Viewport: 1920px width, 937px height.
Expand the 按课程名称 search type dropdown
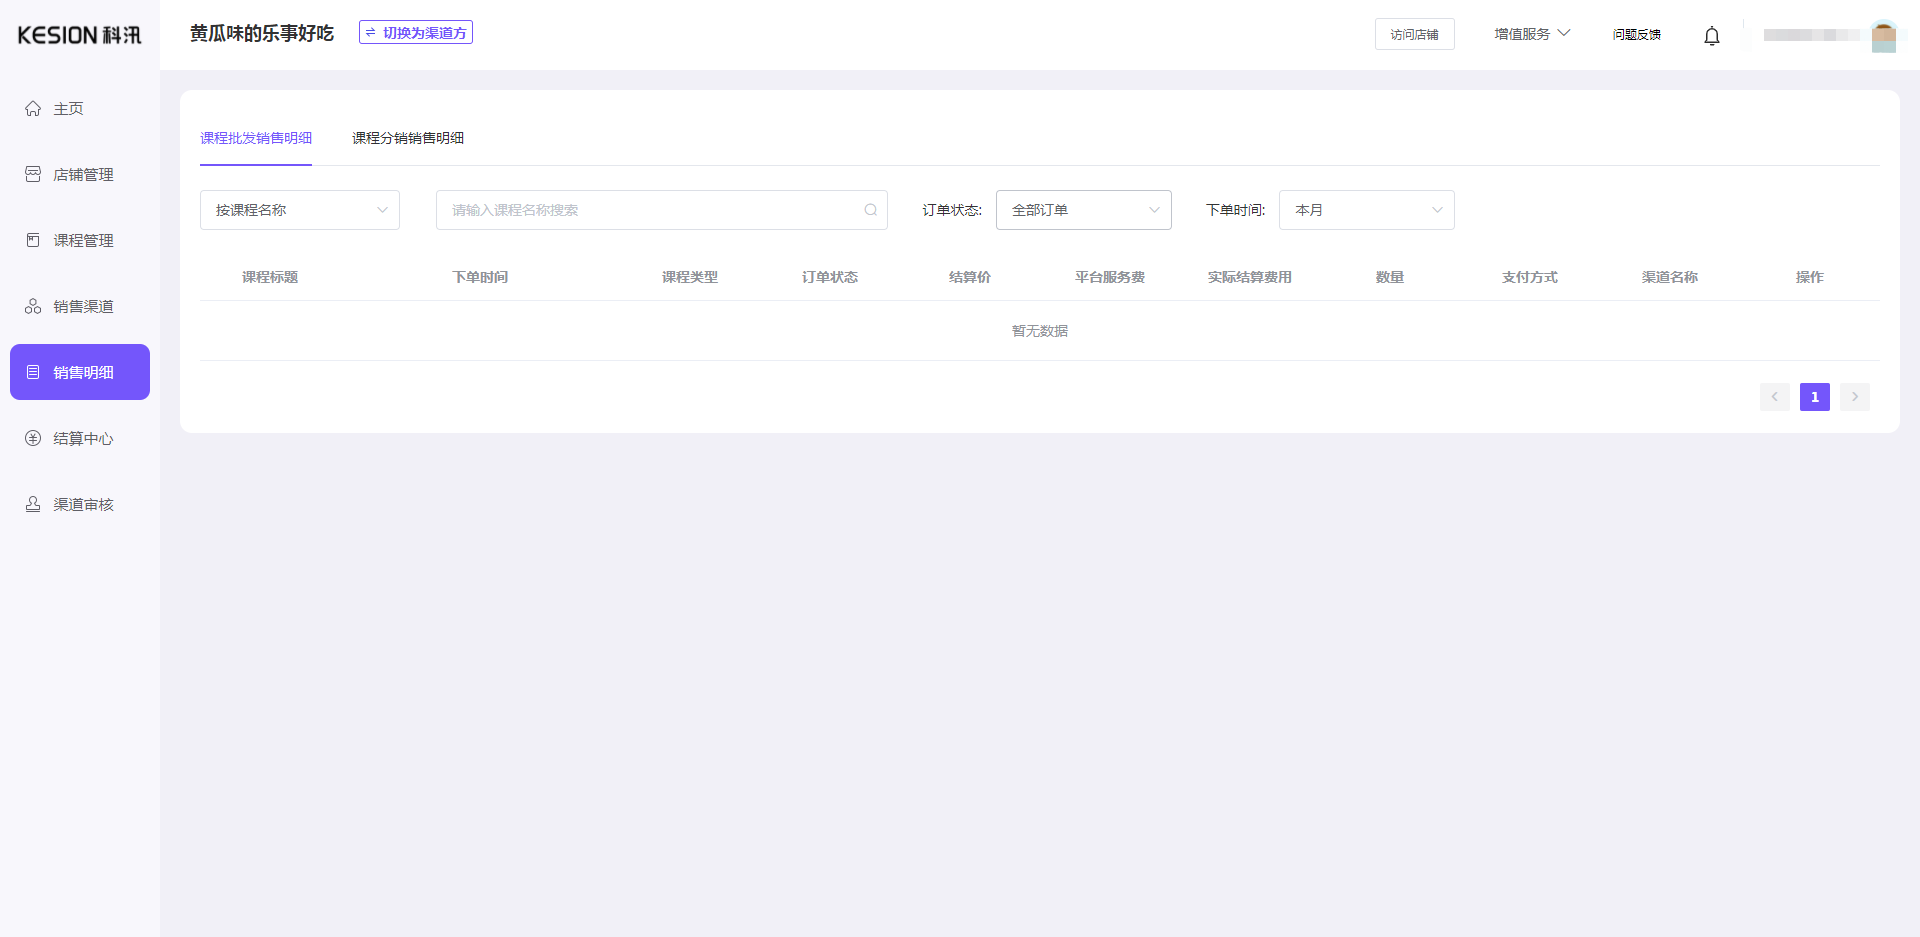tap(299, 210)
